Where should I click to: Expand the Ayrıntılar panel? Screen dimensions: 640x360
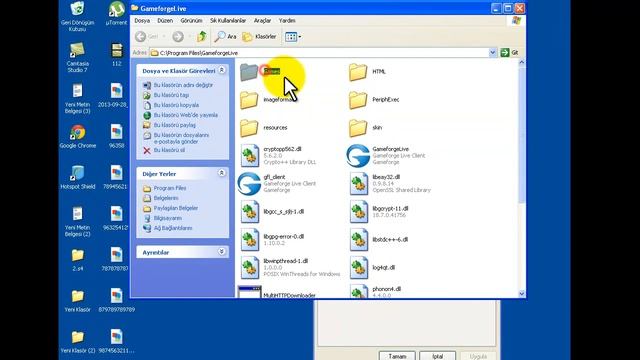point(222,251)
